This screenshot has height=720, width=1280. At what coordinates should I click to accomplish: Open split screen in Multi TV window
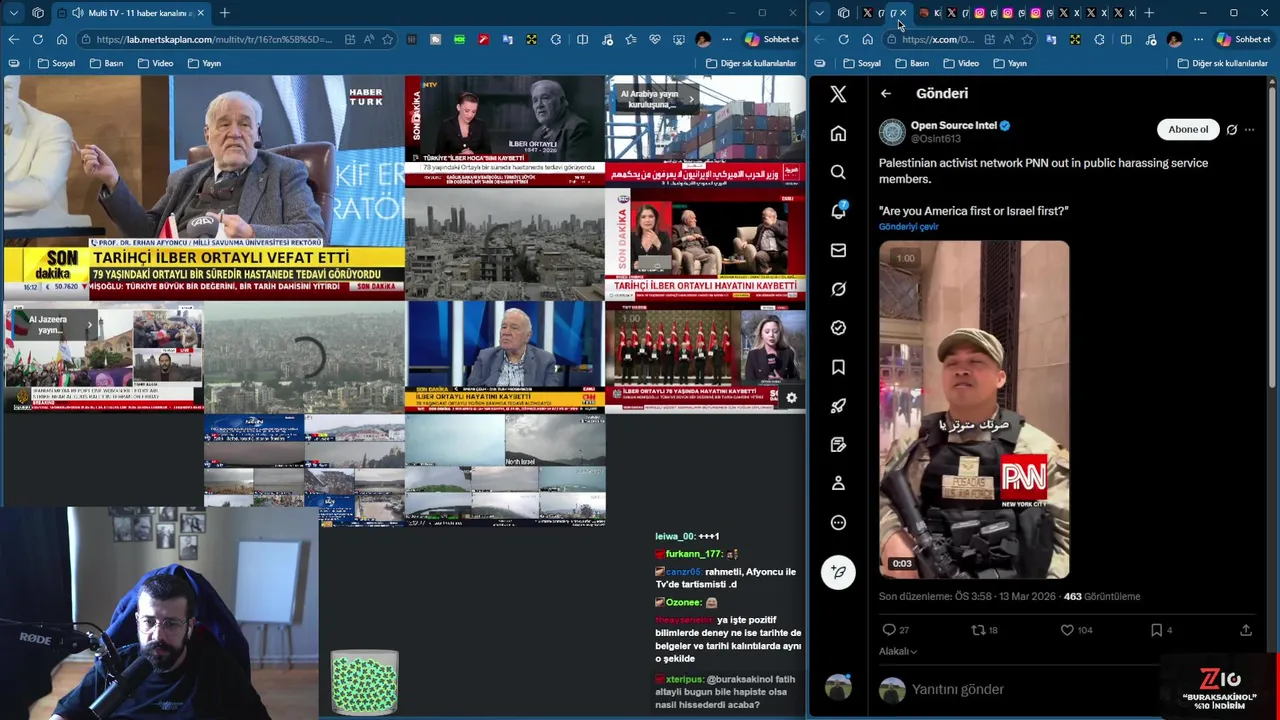pyautogui.click(x=582, y=39)
